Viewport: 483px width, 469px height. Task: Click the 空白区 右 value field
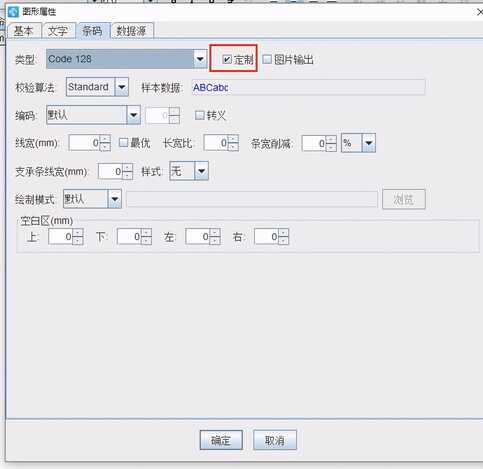tap(266, 237)
